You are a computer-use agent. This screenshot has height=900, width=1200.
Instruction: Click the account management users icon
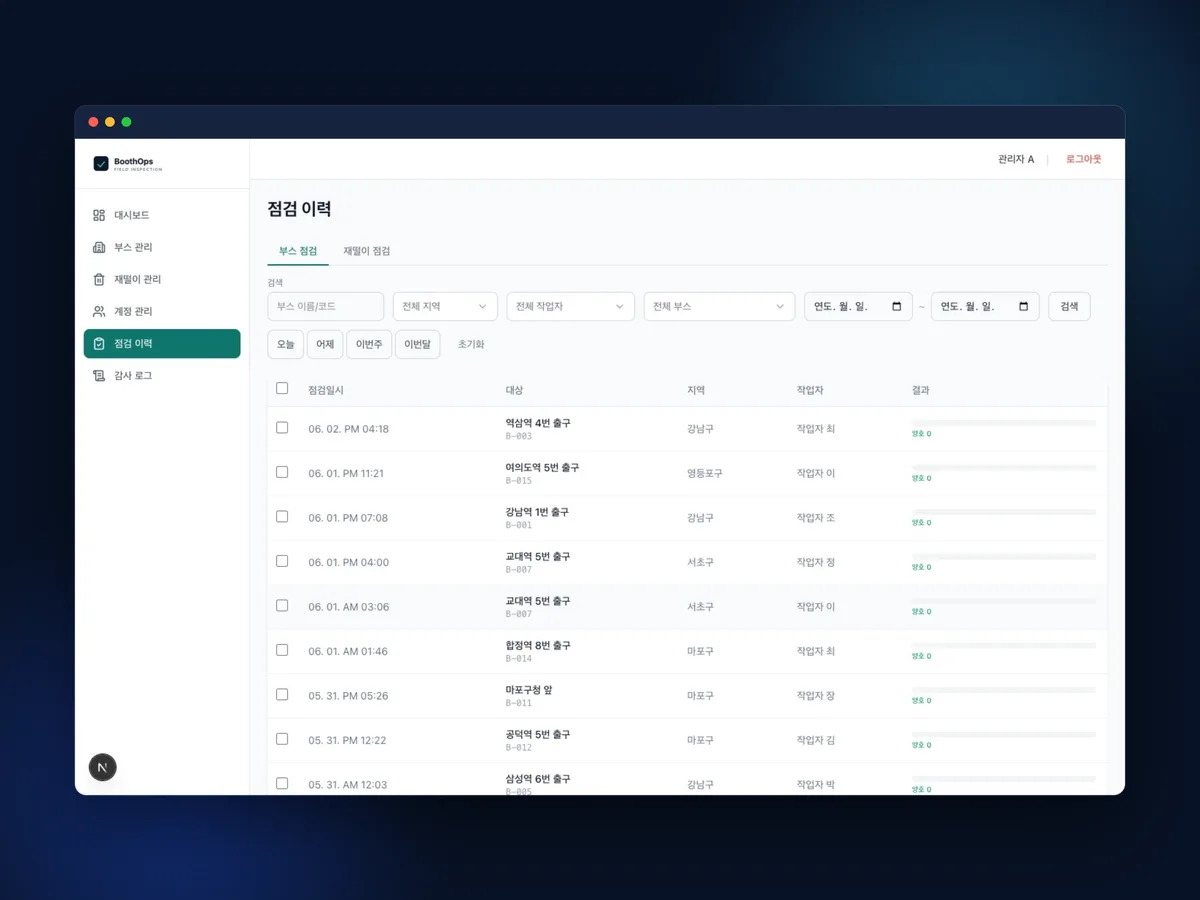coord(99,311)
